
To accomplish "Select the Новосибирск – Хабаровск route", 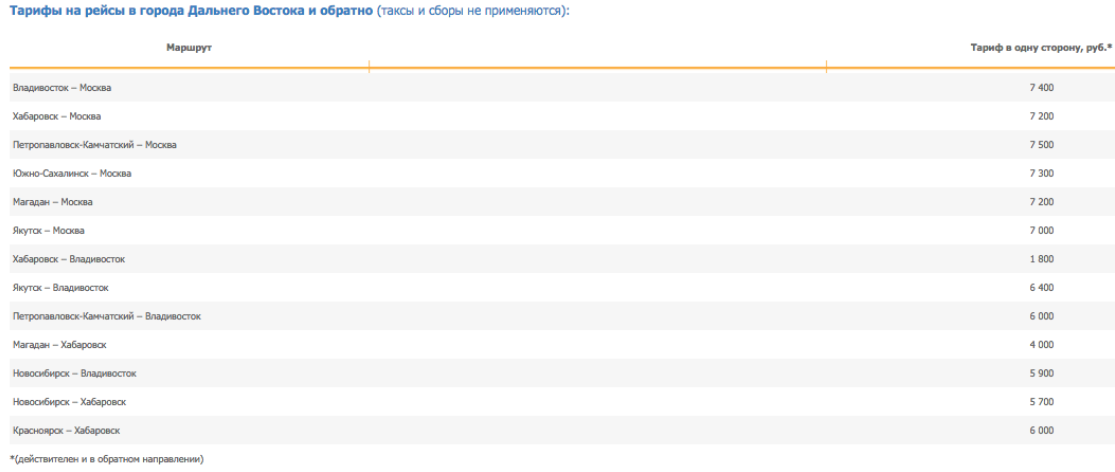I will tap(70, 402).
